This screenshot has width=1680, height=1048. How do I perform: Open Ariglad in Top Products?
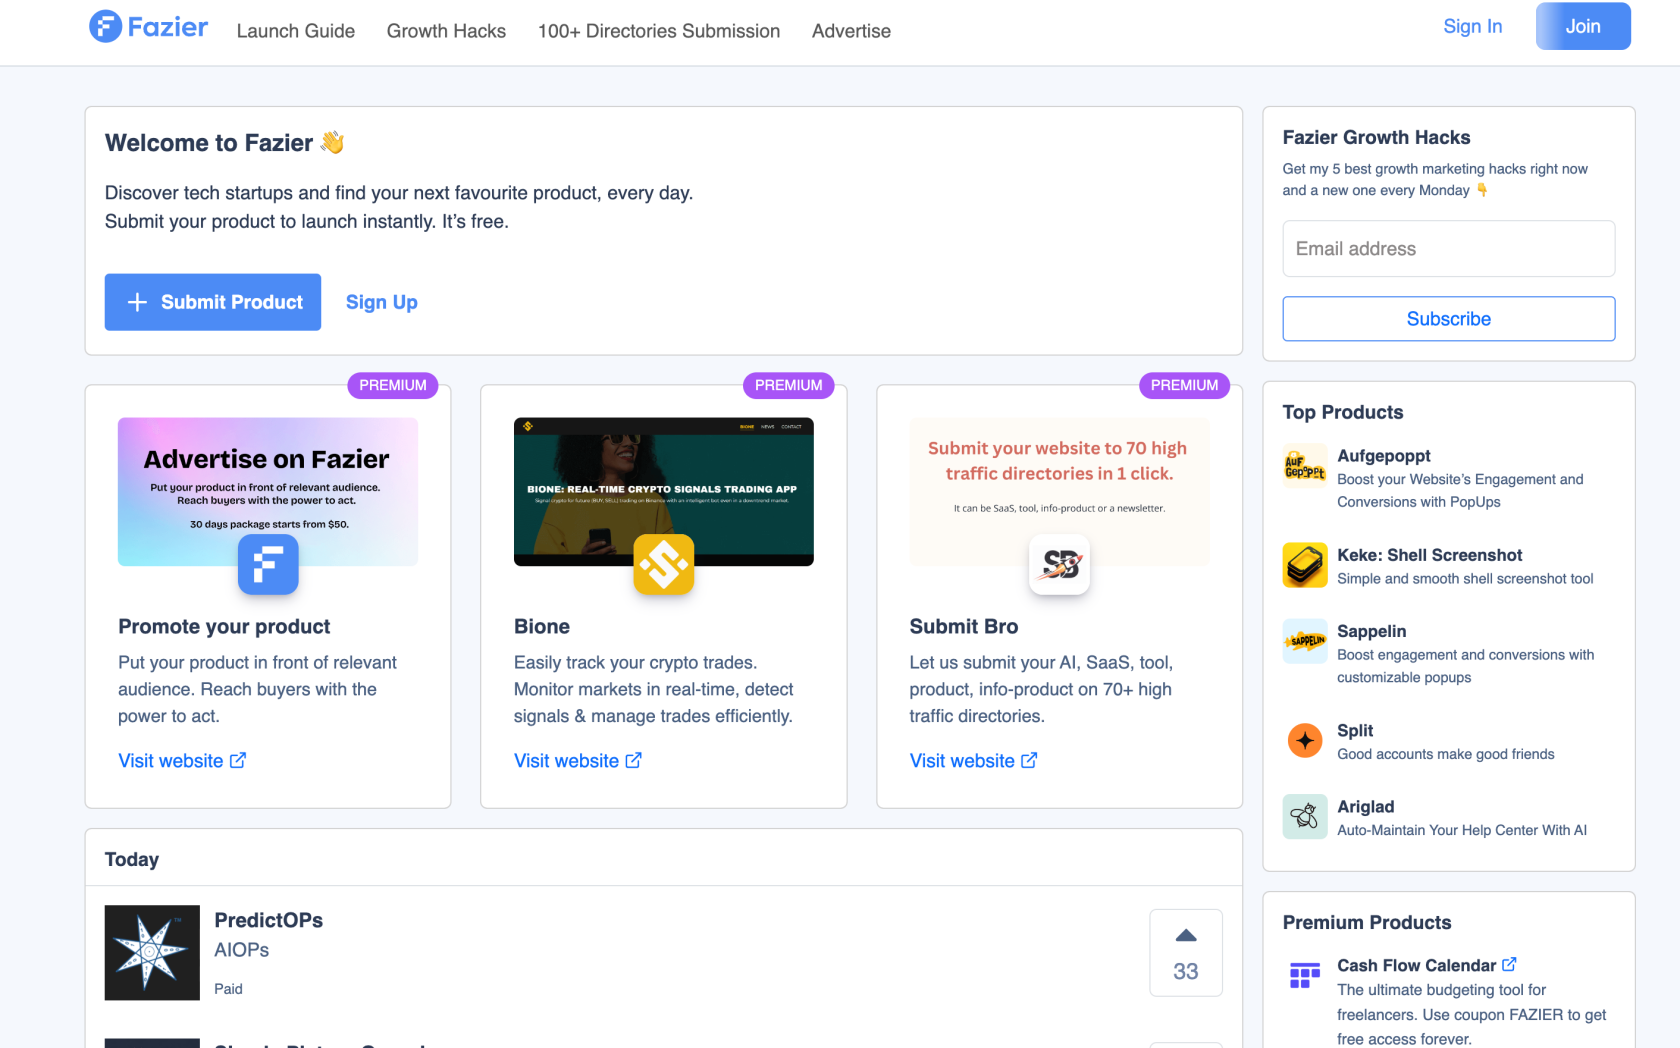(1366, 806)
